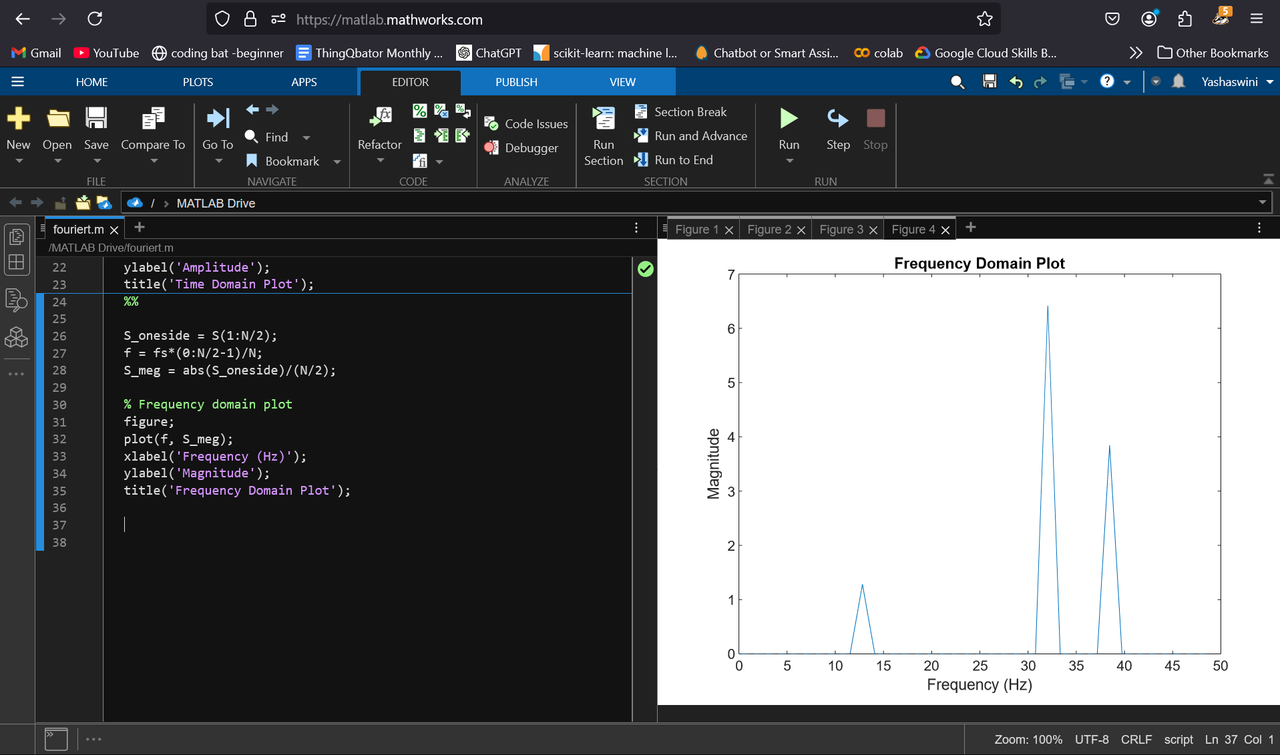Click the redo arrow in top bar
Screen dimensions: 1280x755
click(1042, 82)
